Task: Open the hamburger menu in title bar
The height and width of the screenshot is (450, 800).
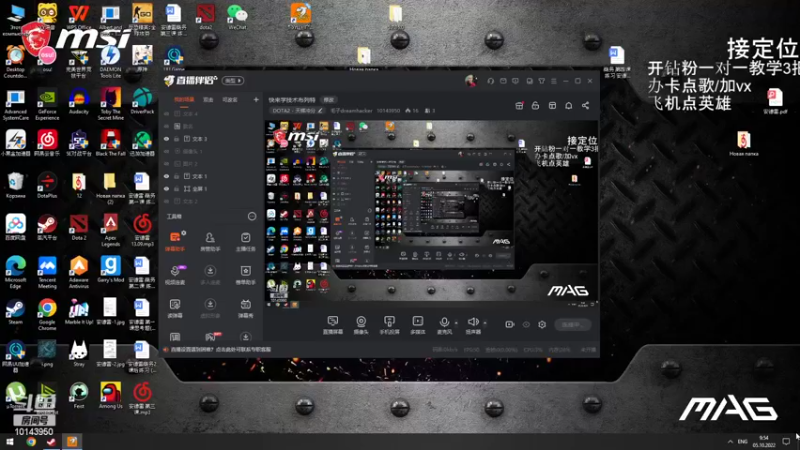Action: point(554,81)
